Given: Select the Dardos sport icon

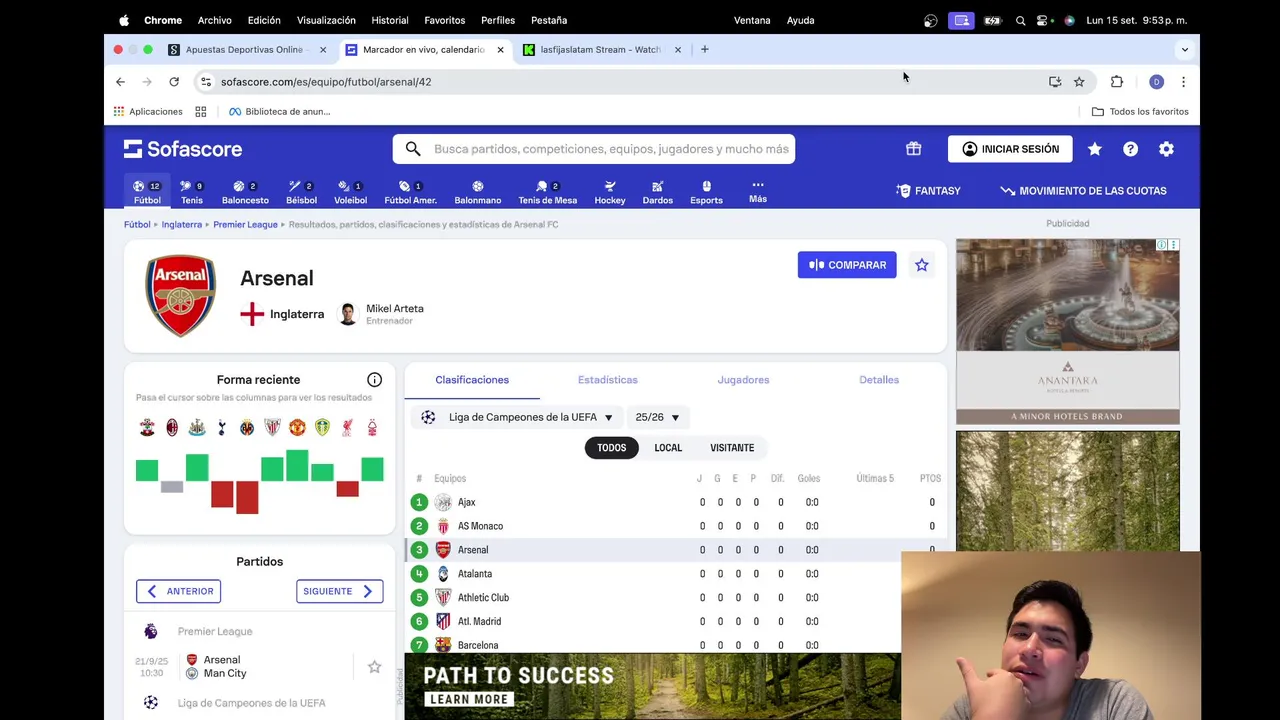Looking at the screenshot, I should (657, 192).
